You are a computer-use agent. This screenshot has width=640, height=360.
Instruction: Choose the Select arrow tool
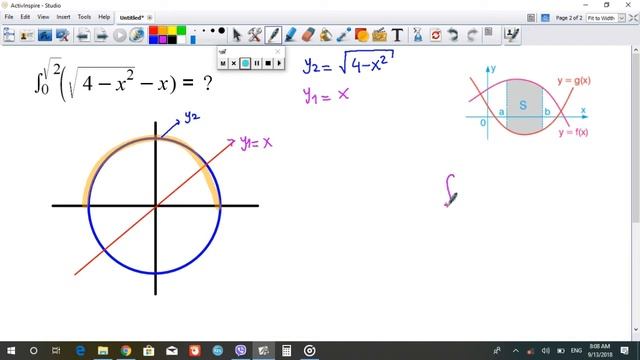pyautogui.click(x=236, y=36)
